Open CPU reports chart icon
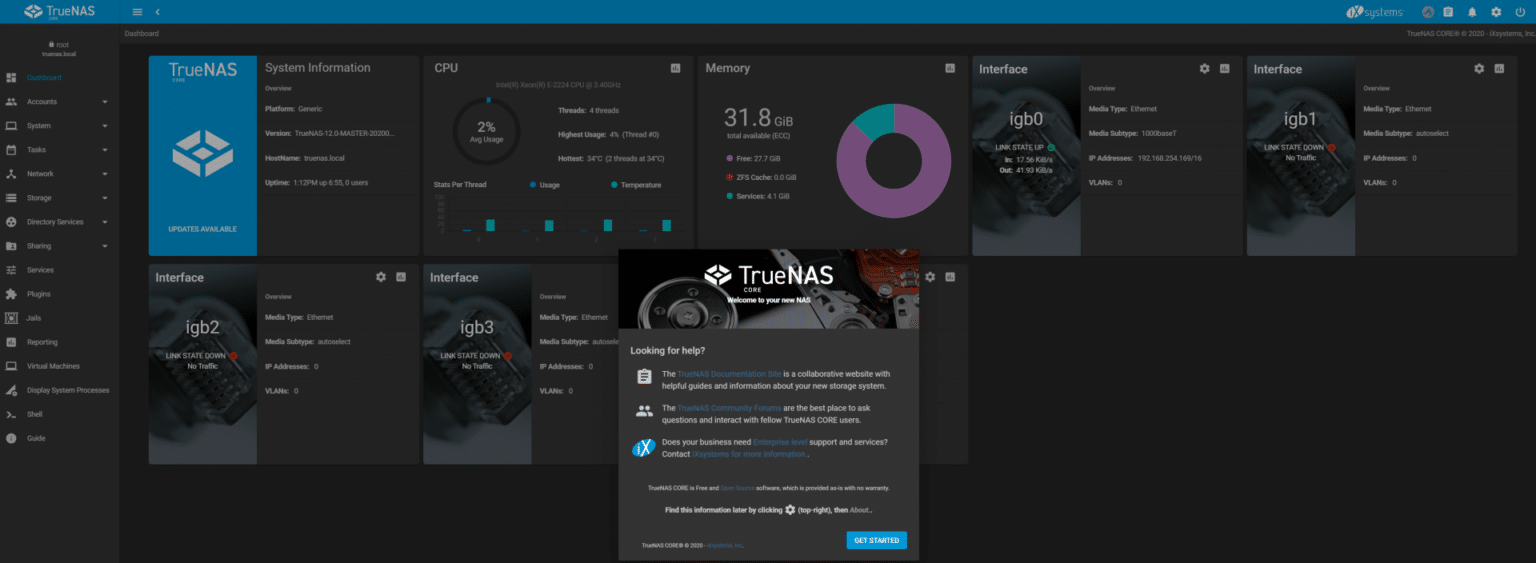The width and height of the screenshot is (1536, 563). [x=675, y=68]
